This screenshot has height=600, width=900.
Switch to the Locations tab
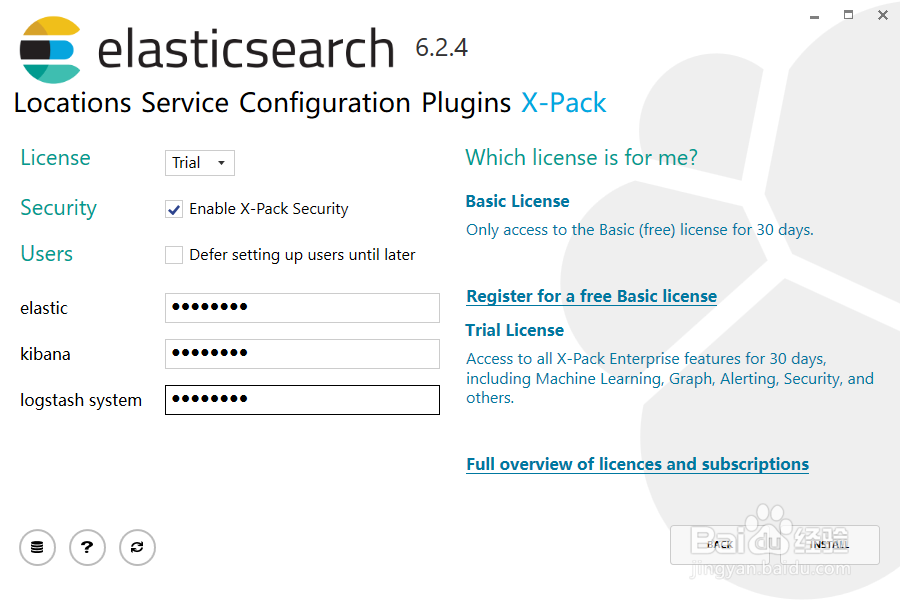point(74,102)
